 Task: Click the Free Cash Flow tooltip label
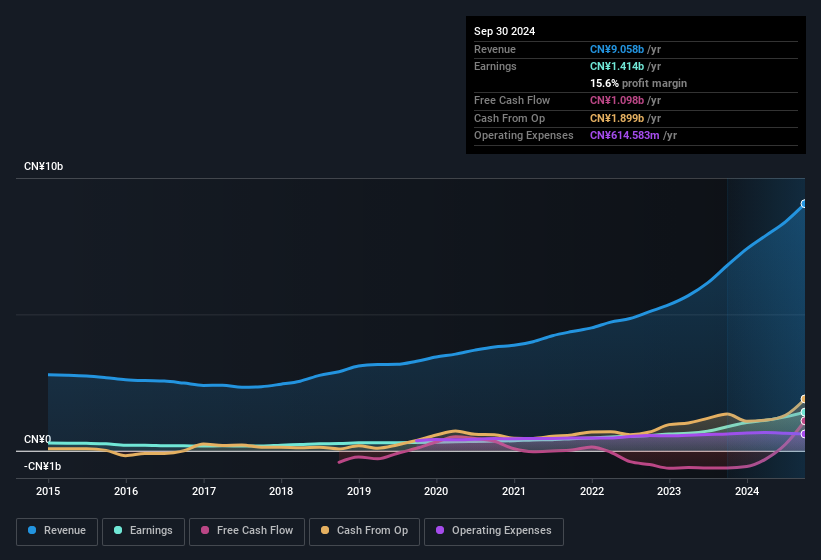click(x=512, y=100)
